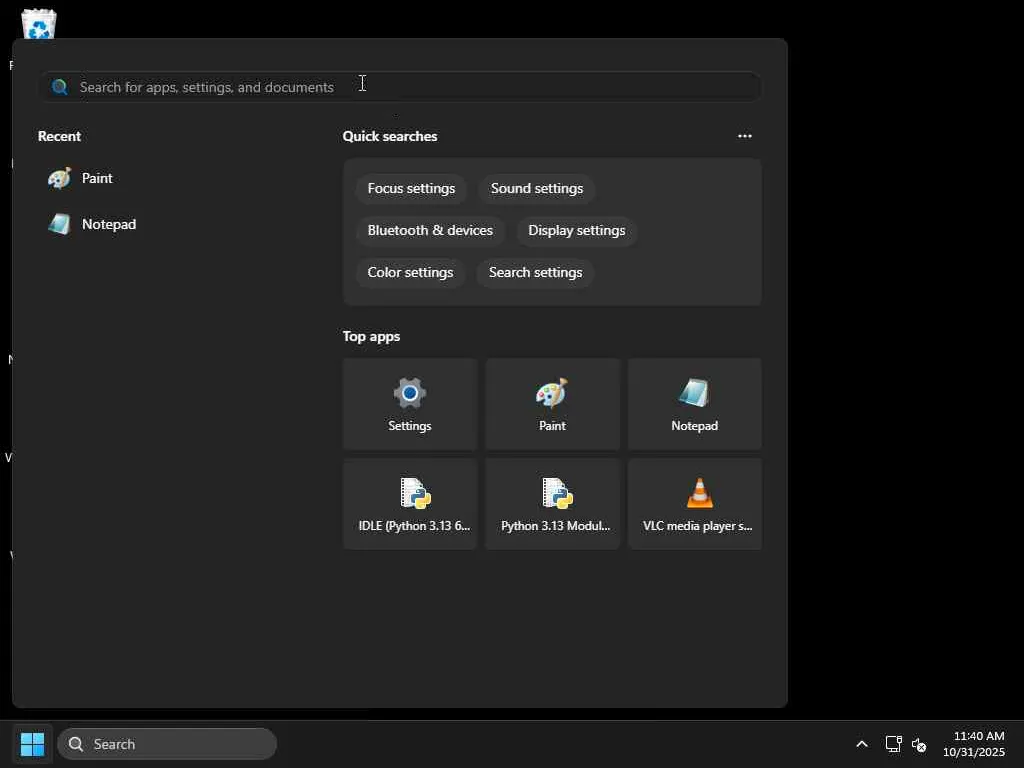The height and width of the screenshot is (768, 1024).
Task: Click the search field for apps, settings, documents
Action: (x=400, y=87)
